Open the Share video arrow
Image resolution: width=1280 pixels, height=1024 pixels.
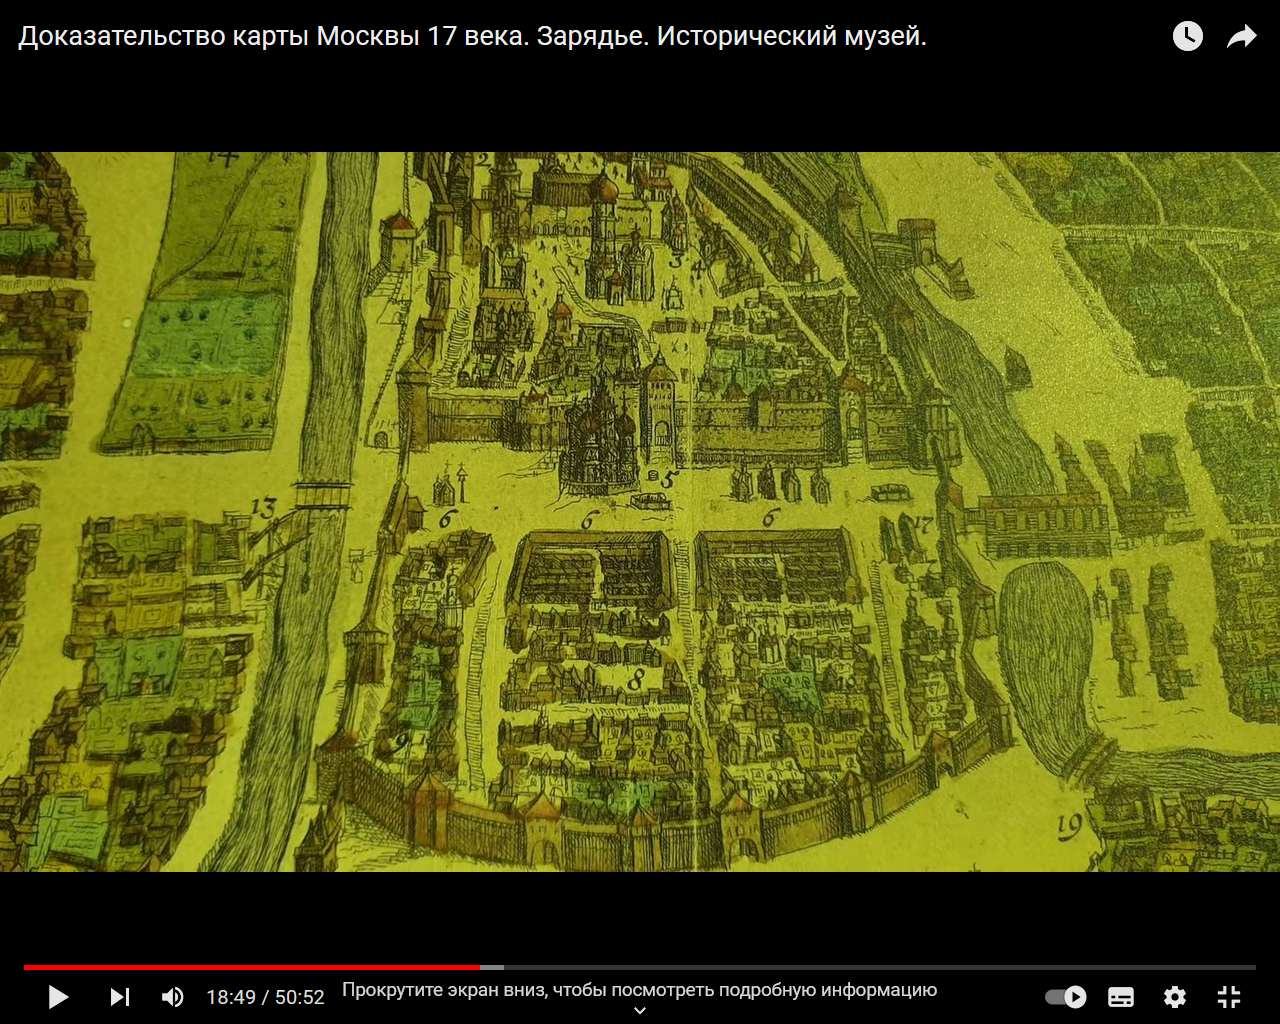(x=1242, y=37)
